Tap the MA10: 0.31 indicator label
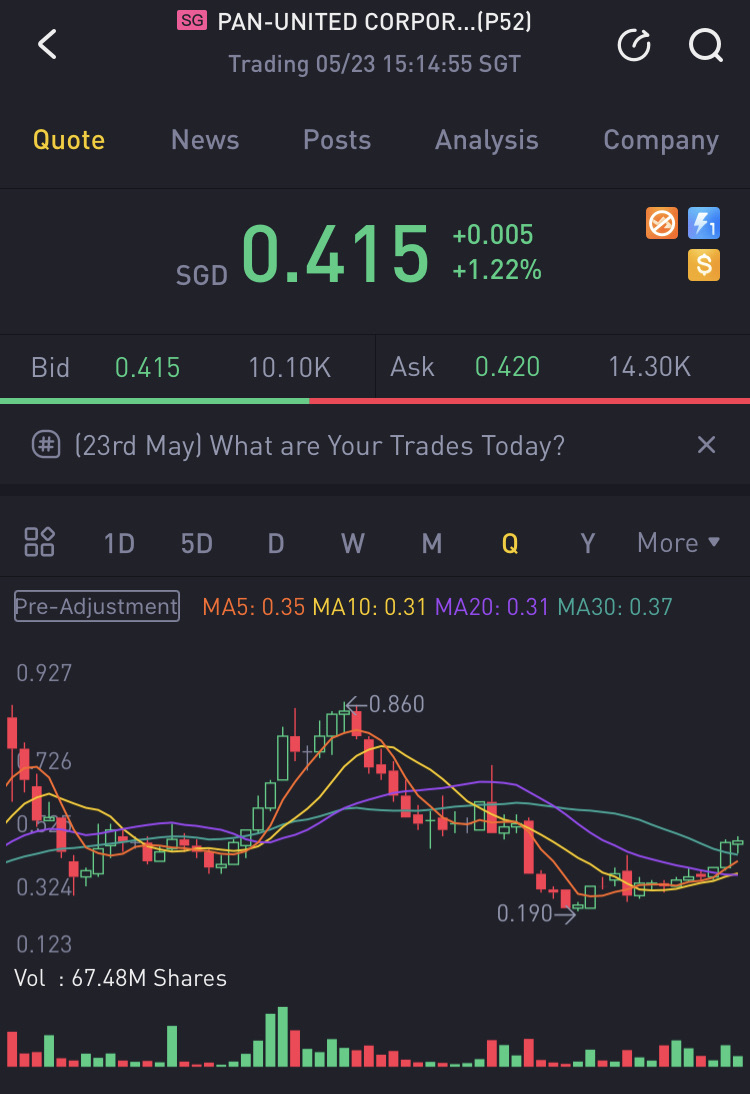Screen dimensions: 750x1094 pyautogui.click(x=369, y=606)
